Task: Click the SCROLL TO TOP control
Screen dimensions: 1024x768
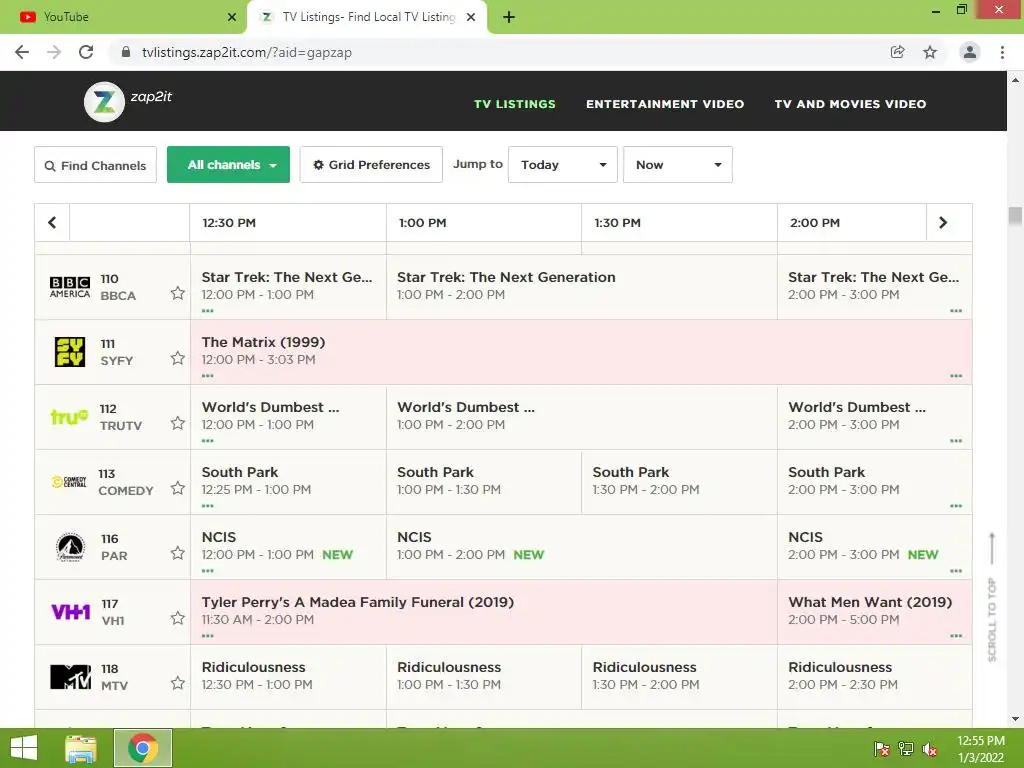Action: pyautogui.click(x=992, y=597)
